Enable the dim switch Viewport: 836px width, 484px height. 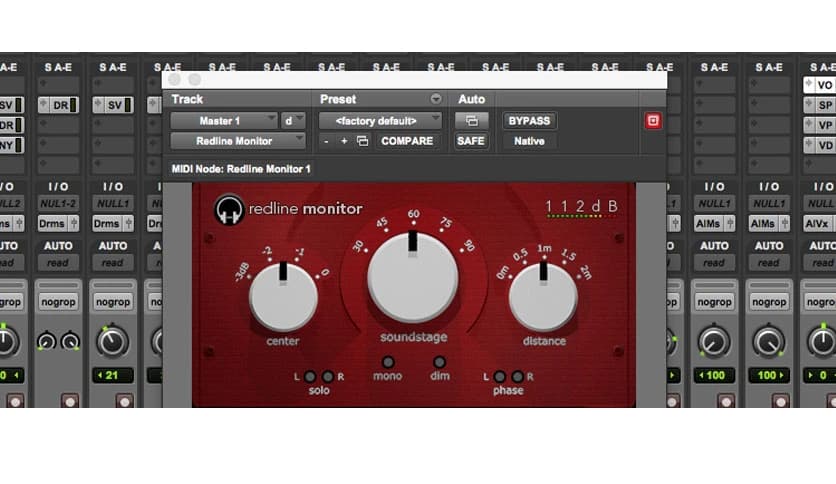[x=439, y=362]
